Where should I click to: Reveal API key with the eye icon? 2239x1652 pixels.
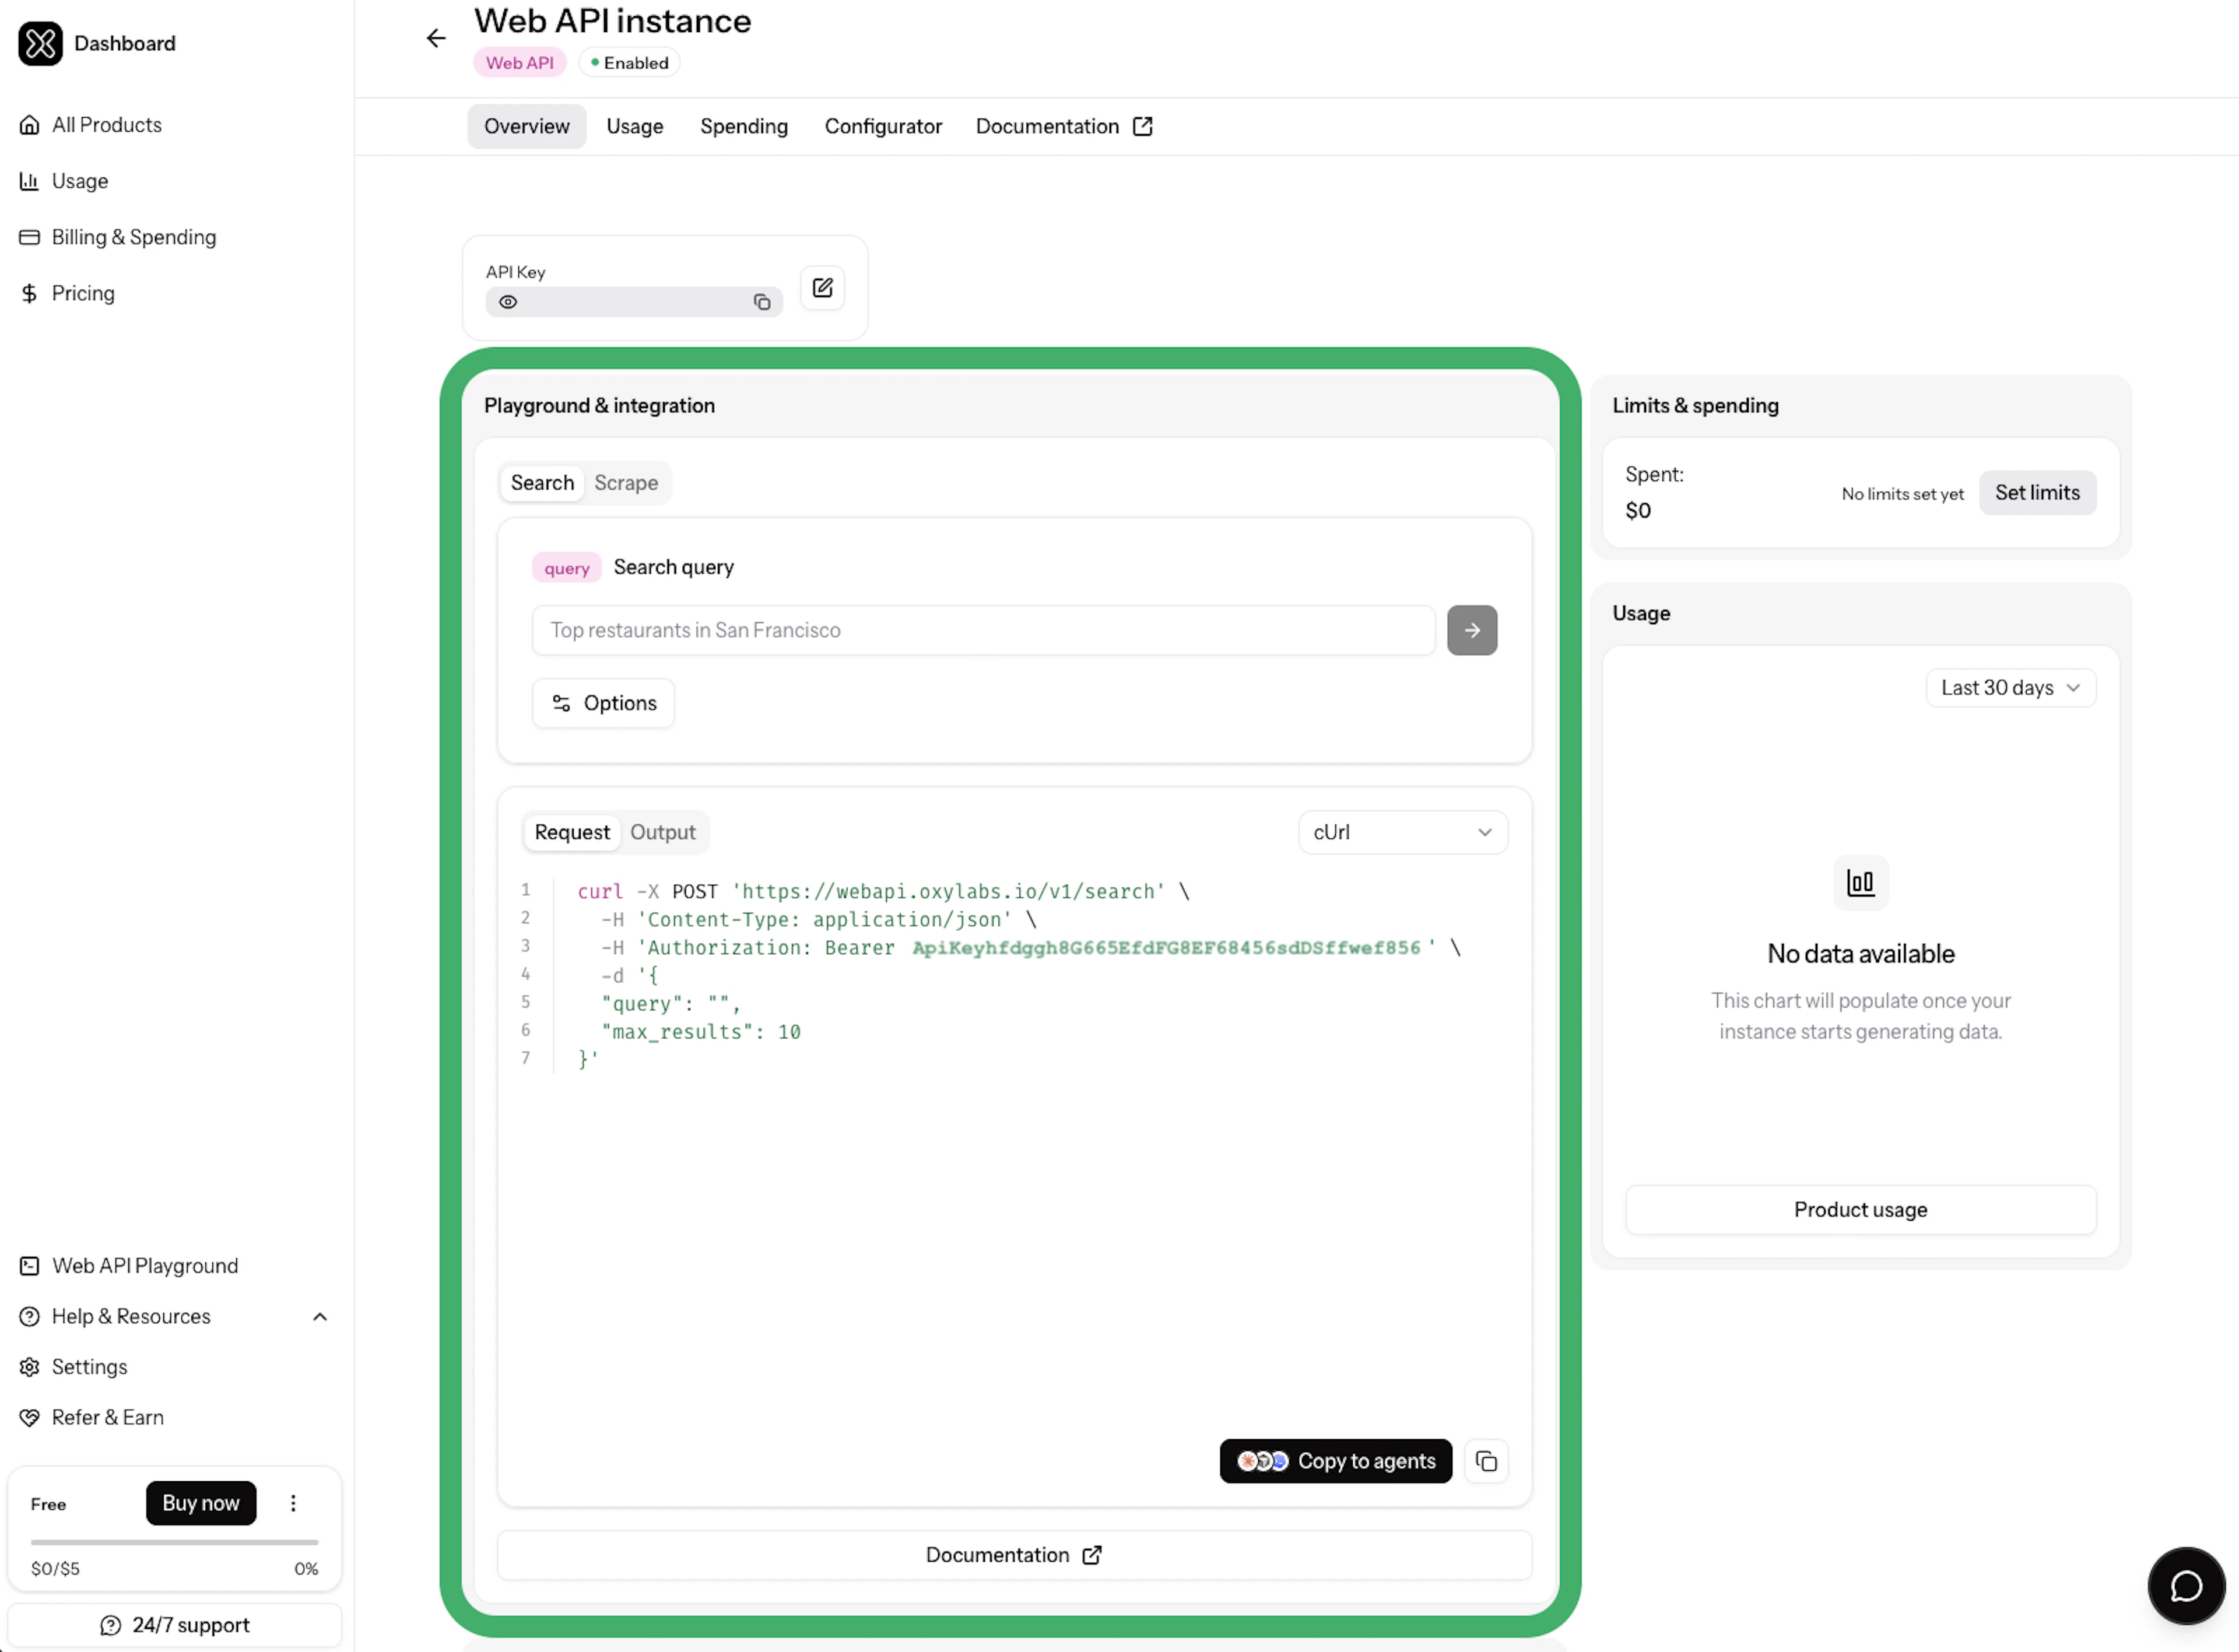tap(508, 302)
